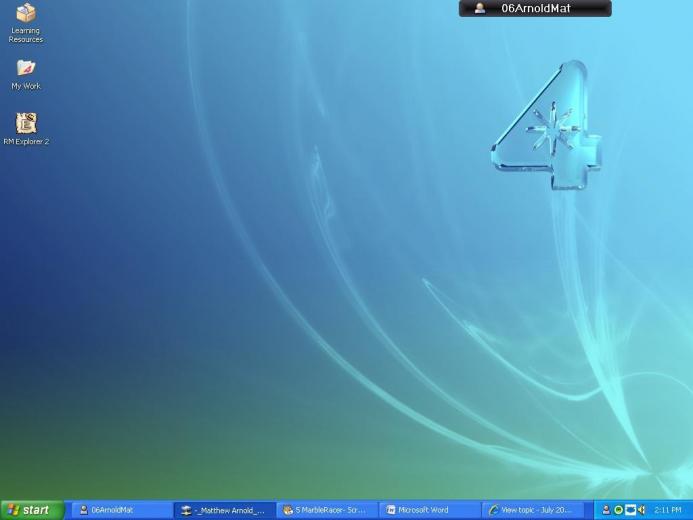This screenshot has width=693, height=520.
Task: Switch to MarbleRacer taskbar window
Action: 327,510
